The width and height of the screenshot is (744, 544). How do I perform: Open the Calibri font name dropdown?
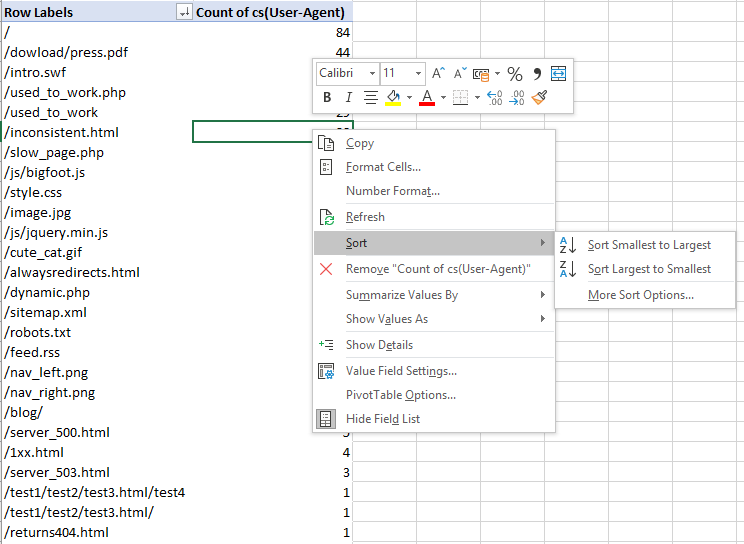373,74
